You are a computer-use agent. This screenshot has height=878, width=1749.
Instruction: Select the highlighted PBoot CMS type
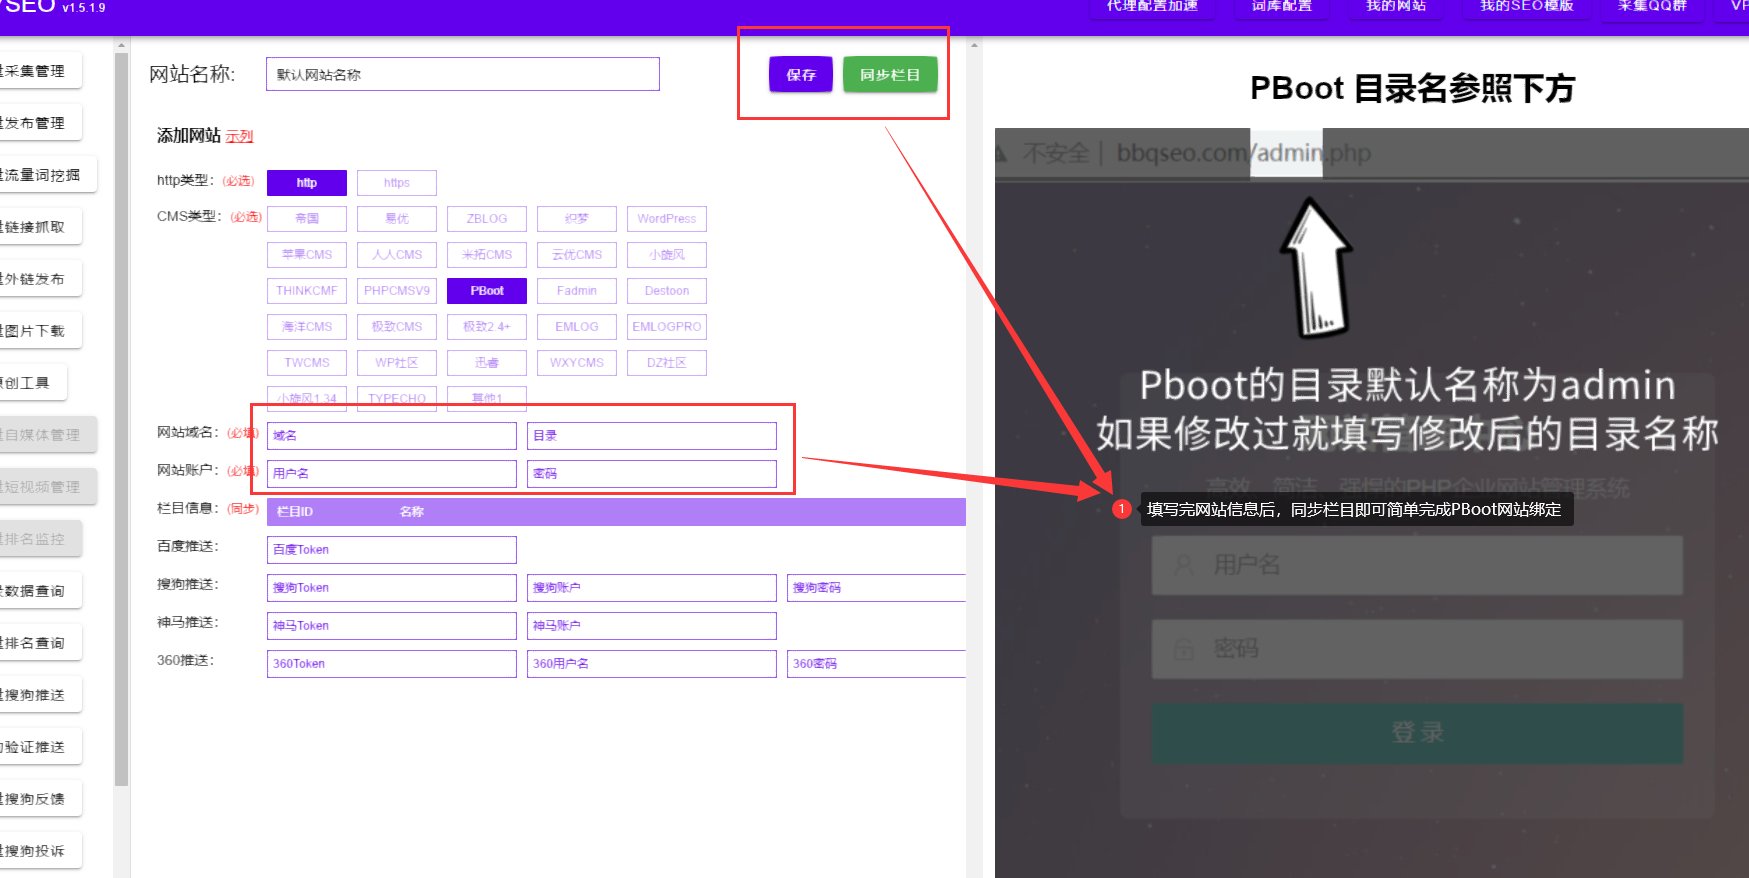487,291
